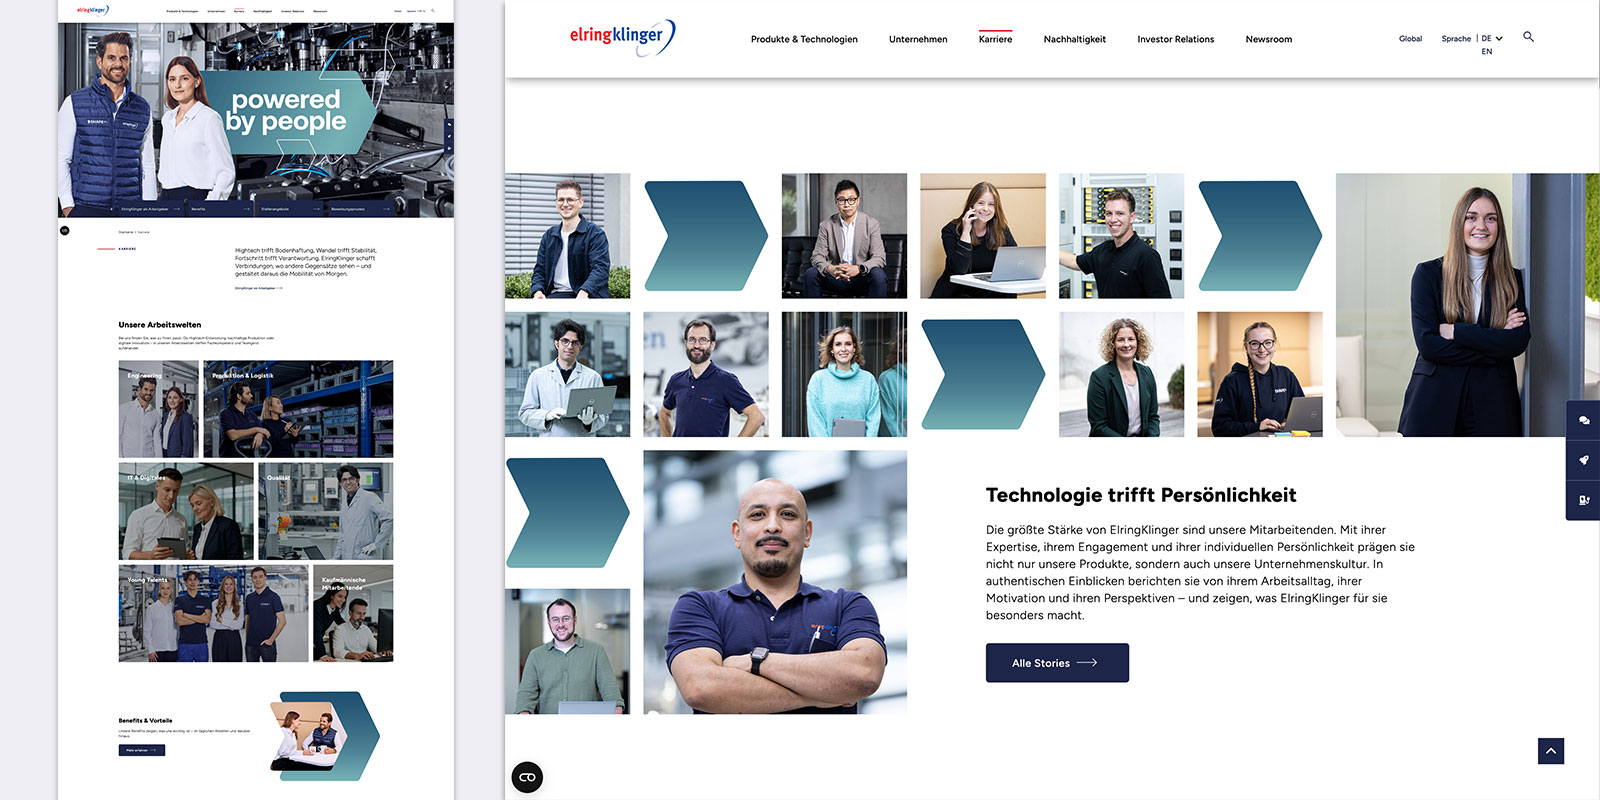Expand the DE language dropdown
1600x800 pixels.
pyautogui.click(x=1492, y=39)
